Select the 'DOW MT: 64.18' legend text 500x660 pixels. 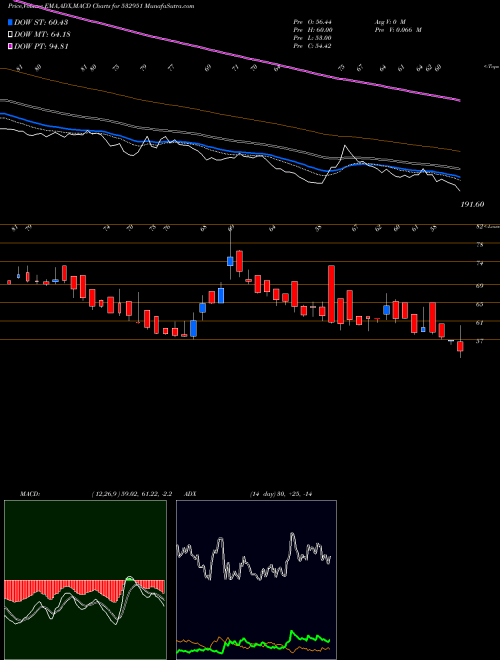pos(41,35)
